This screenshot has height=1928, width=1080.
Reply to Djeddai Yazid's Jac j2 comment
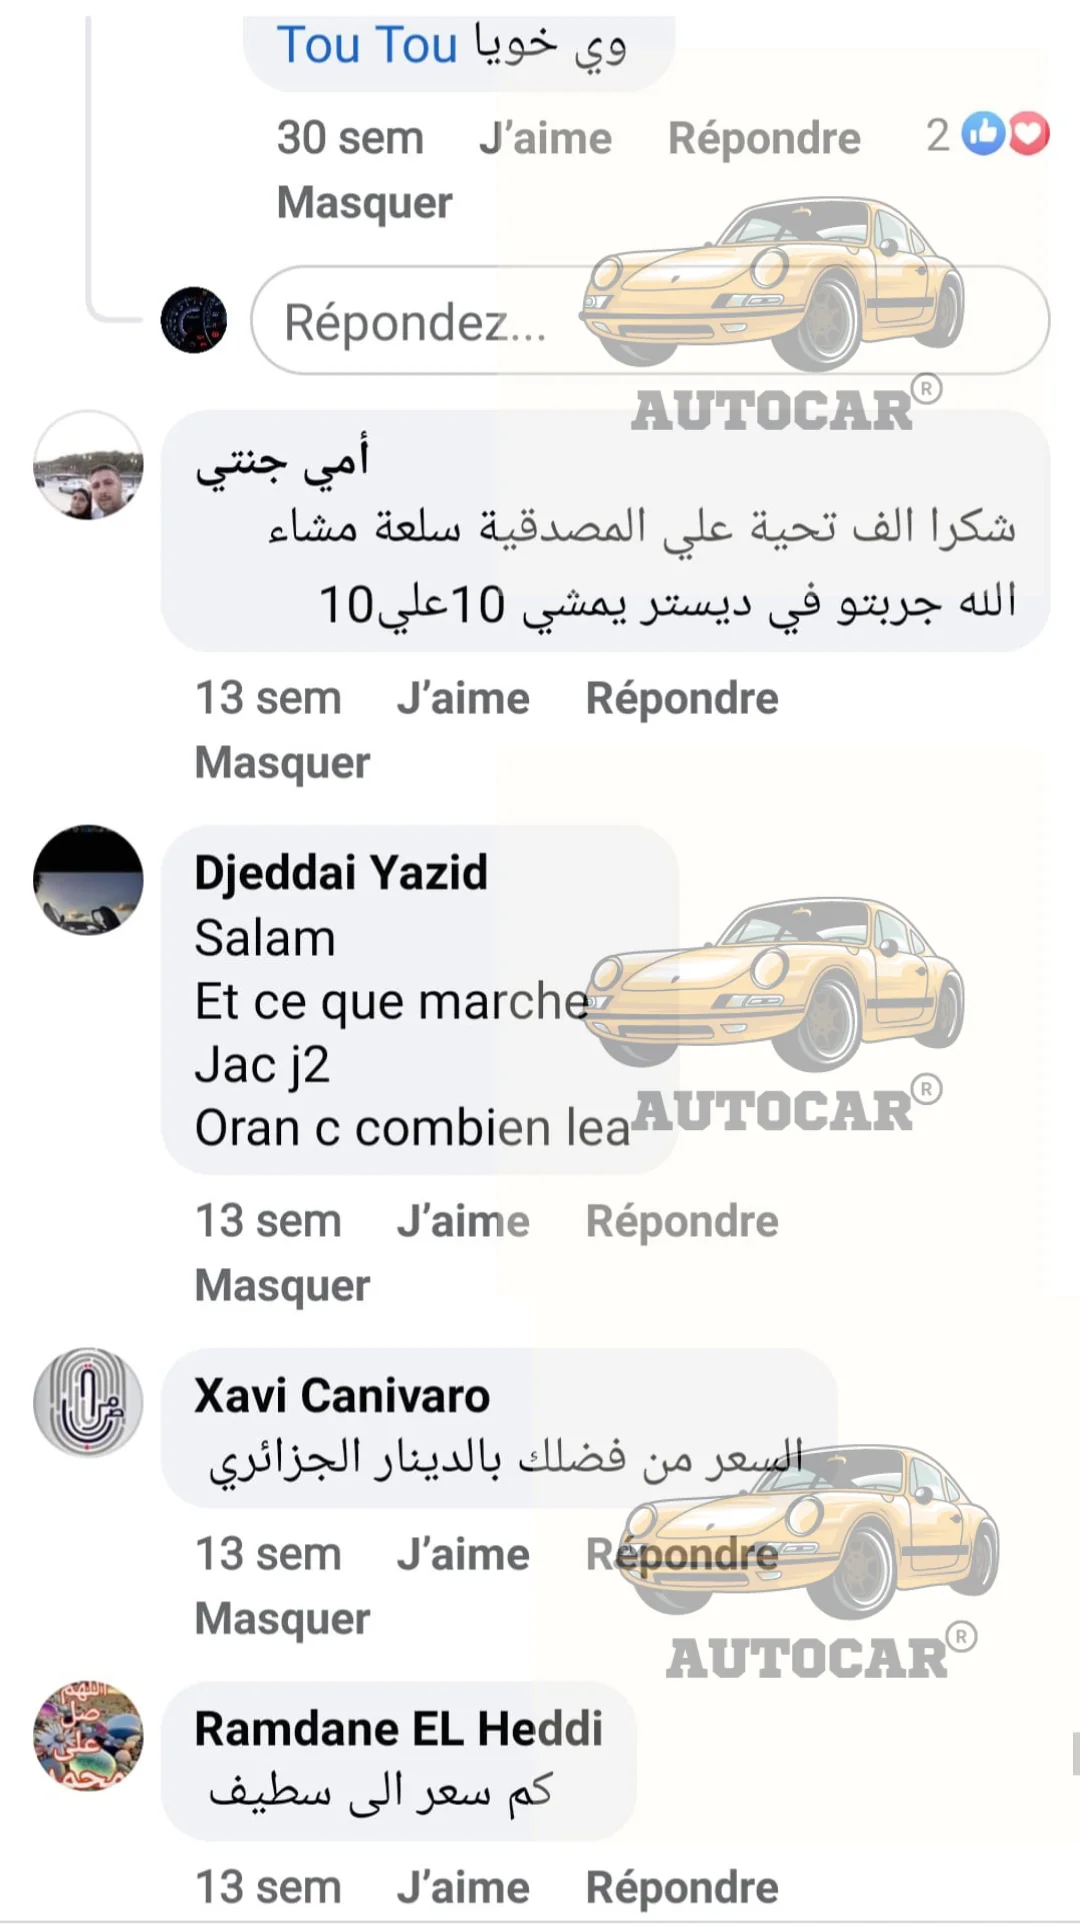pyautogui.click(x=682, y=1221)
